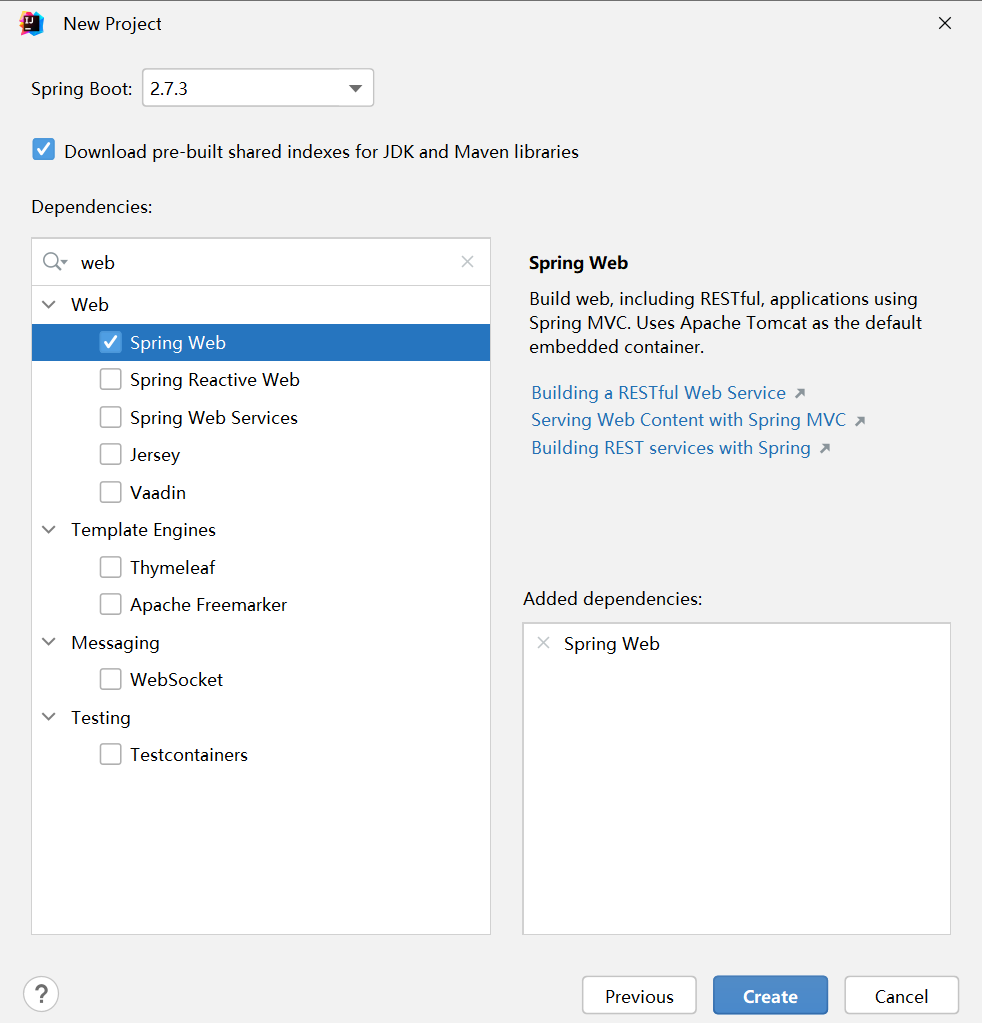Click the Spring Web description heading
This screenshot has width=982, height=1023.
click(x=578, y=263)
